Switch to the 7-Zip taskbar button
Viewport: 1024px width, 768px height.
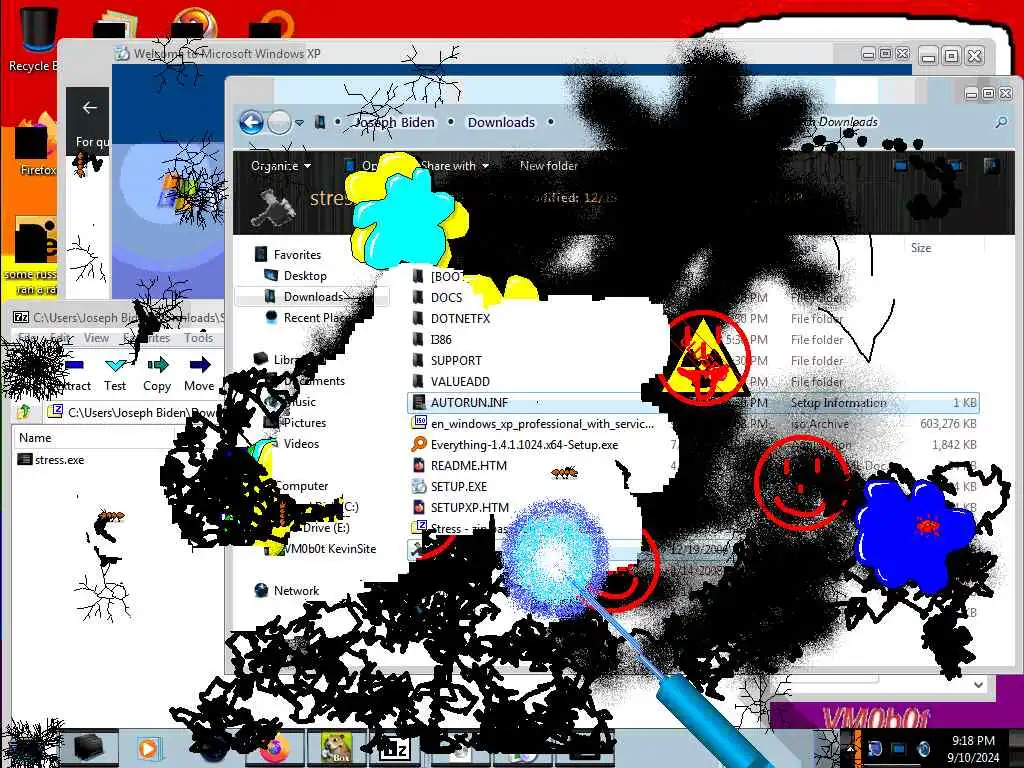395,748
